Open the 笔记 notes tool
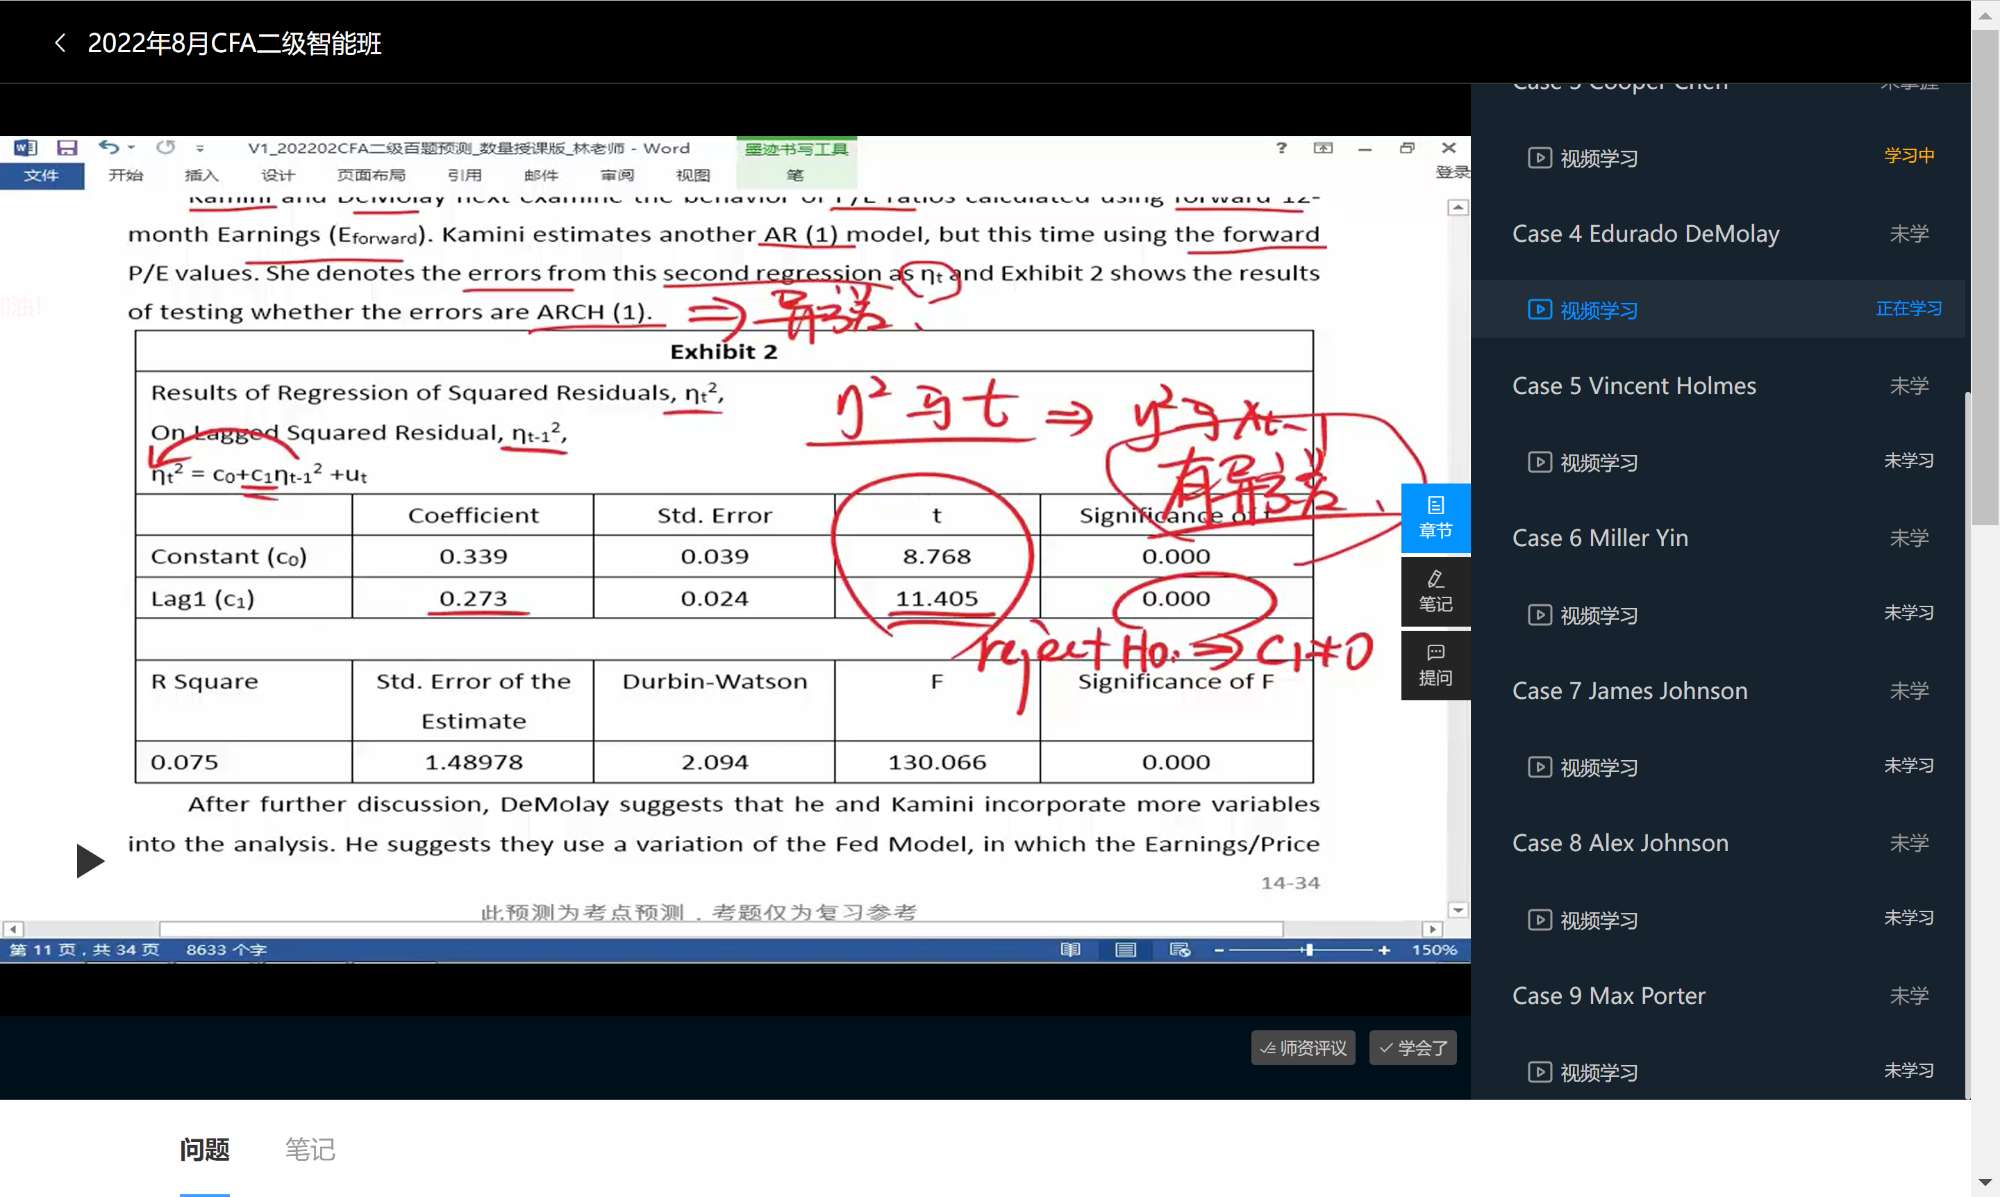 (1435, 592)
